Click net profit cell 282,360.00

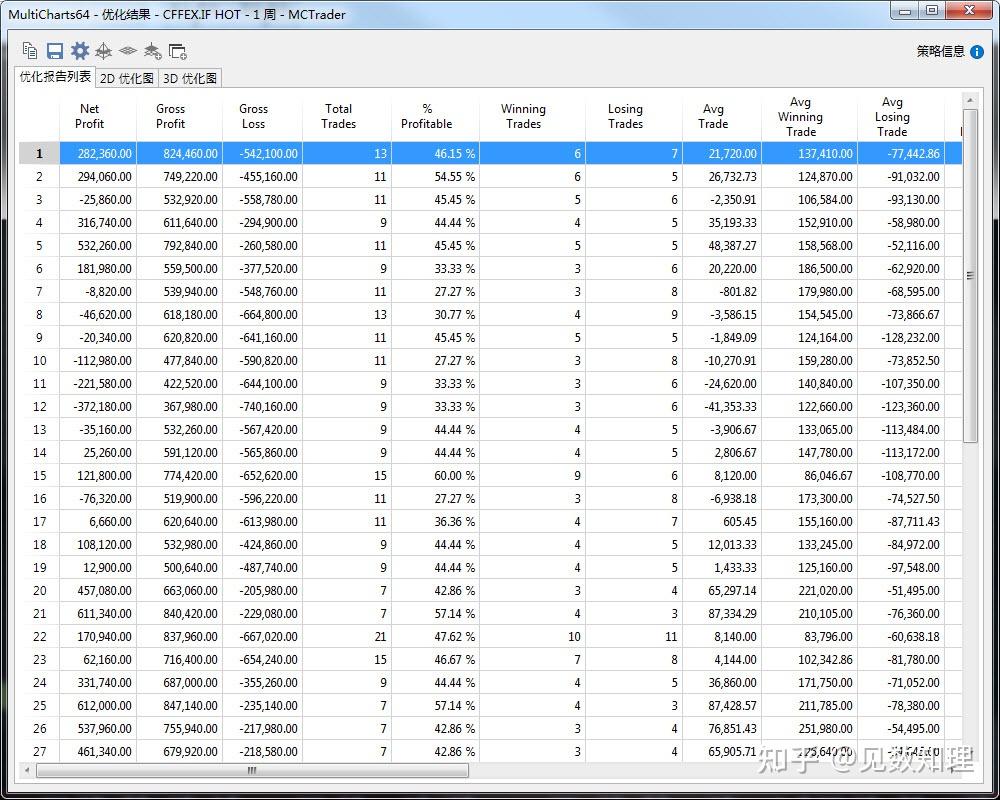98,154
